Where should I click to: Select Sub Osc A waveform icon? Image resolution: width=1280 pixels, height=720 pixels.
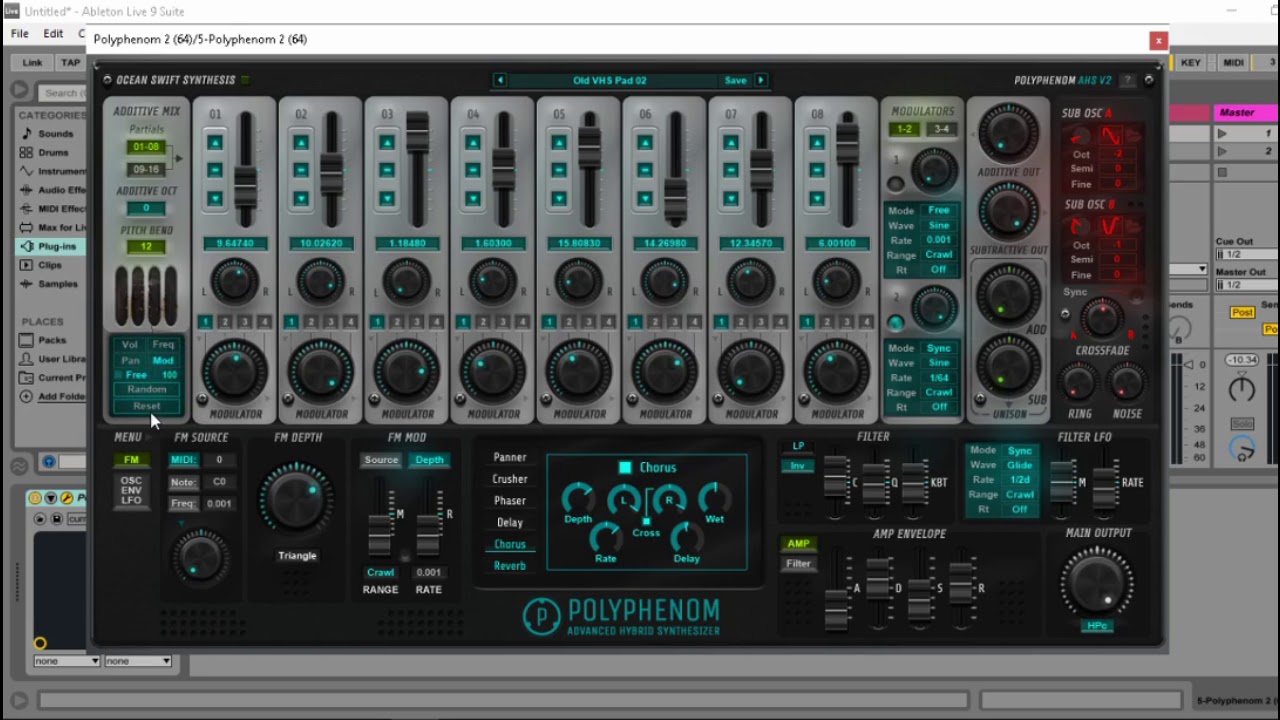[1110, 136]
